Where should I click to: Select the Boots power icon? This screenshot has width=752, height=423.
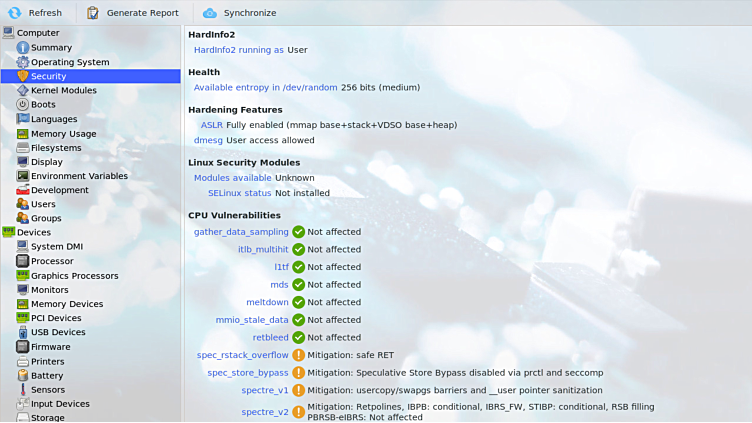(x=22, y=104)
